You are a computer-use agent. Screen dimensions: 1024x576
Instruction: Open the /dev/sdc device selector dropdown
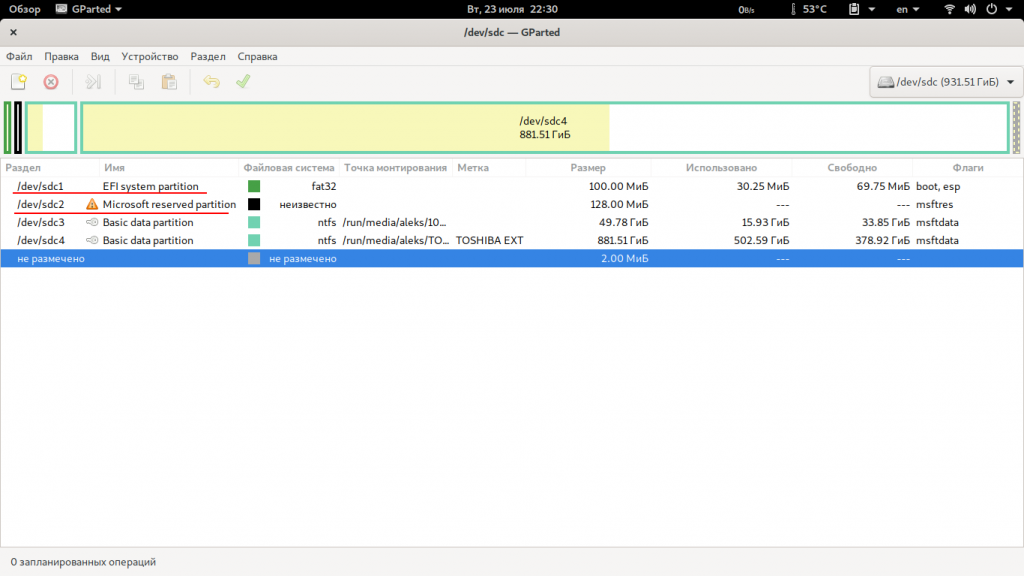(x=946, y=82)
